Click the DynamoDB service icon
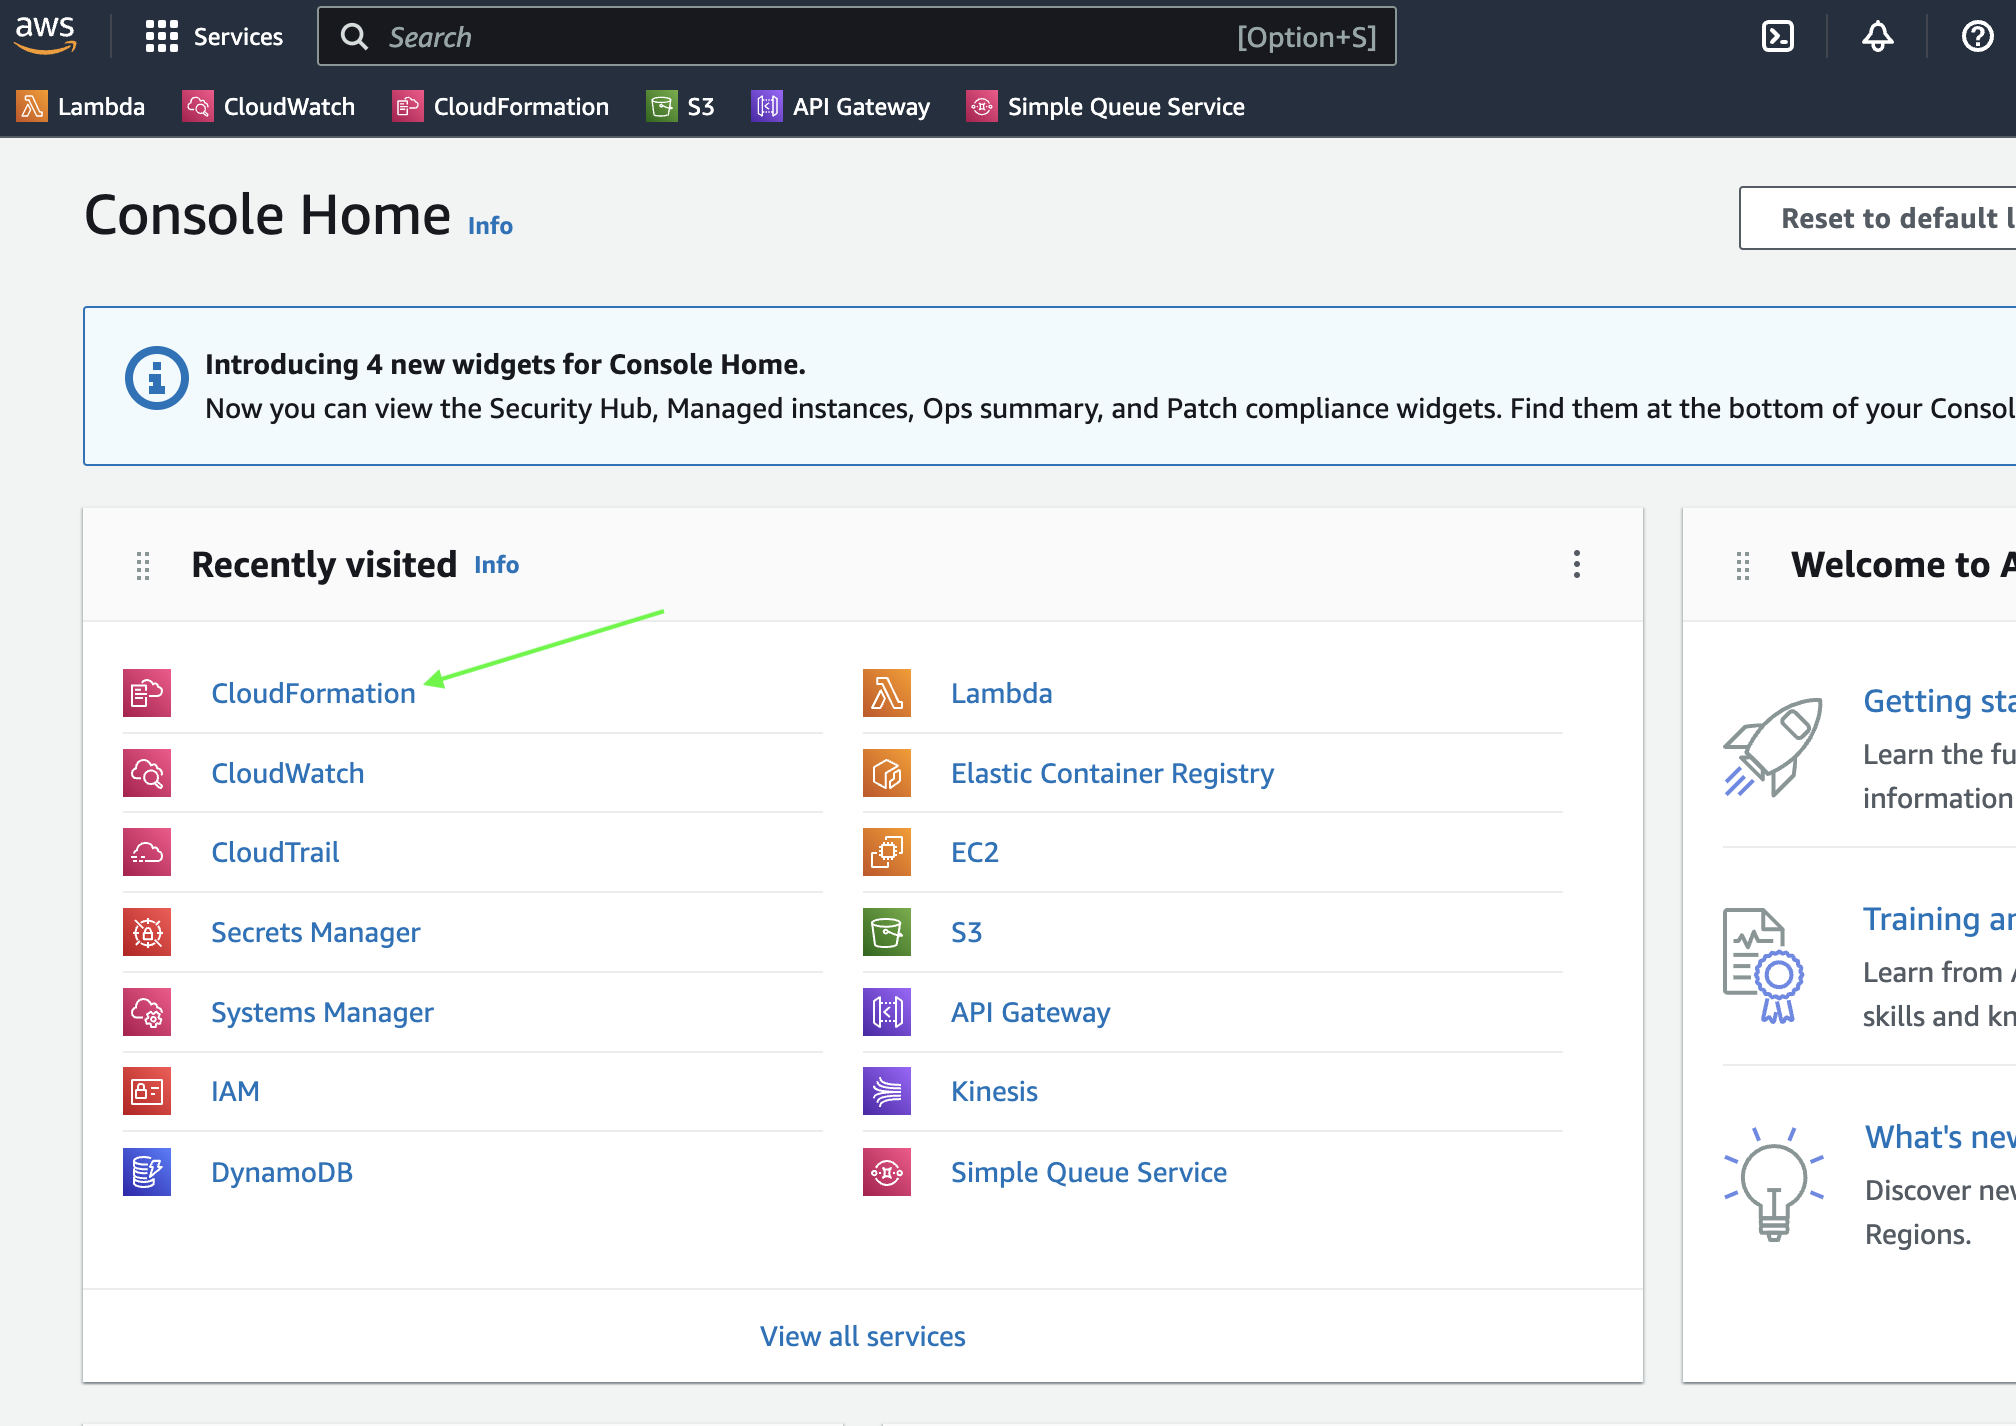2016x1426 pixels. (147, 1172)
